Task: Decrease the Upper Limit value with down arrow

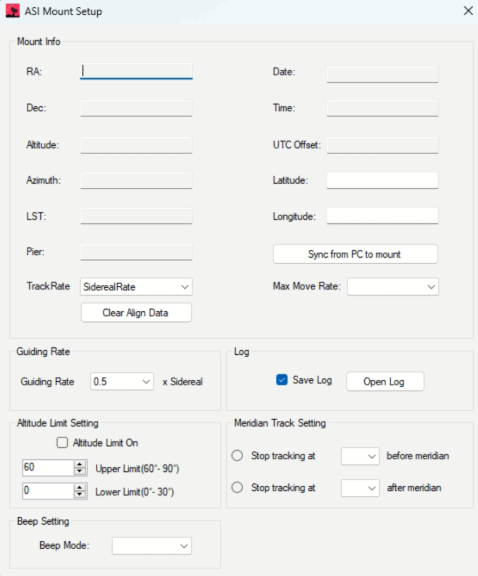Action: tap(80, 472)
